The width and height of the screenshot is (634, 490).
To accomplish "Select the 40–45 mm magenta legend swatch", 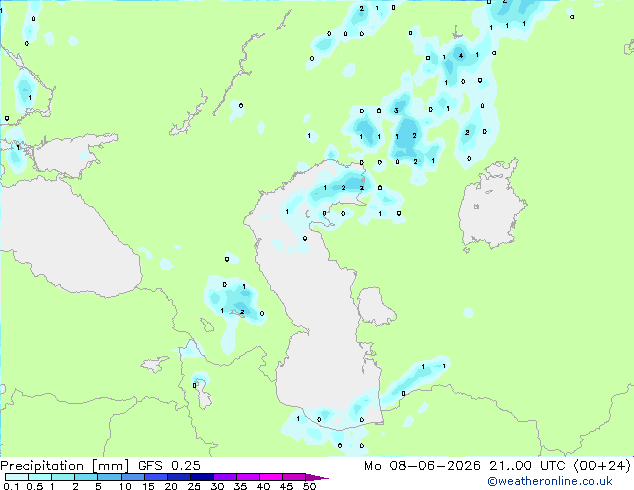I will pyautogui.click(x=271, y=477).
